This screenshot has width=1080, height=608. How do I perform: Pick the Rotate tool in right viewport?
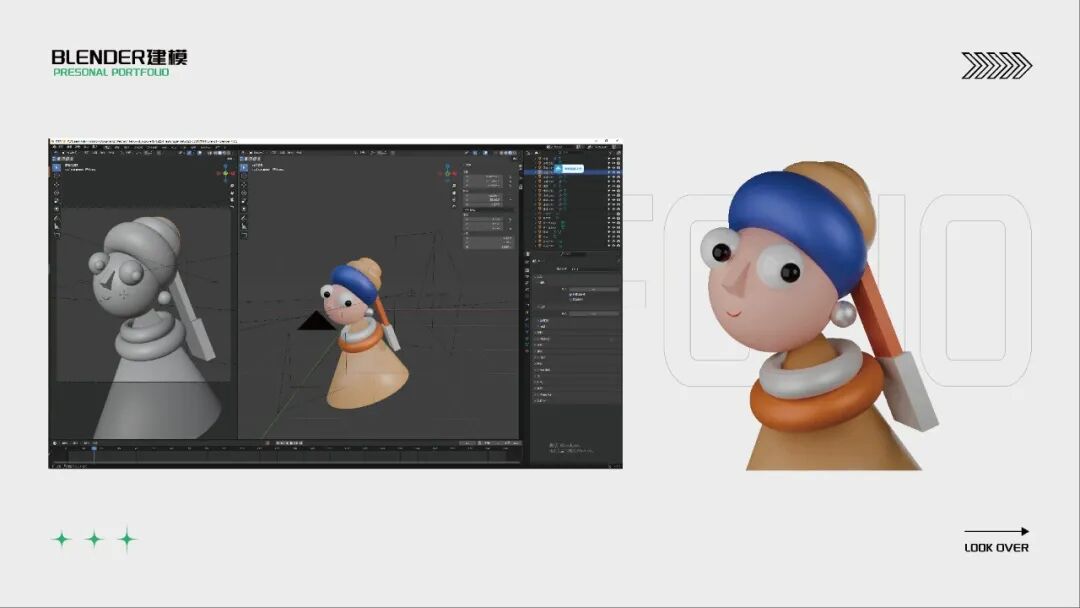(x=244, y=193)
